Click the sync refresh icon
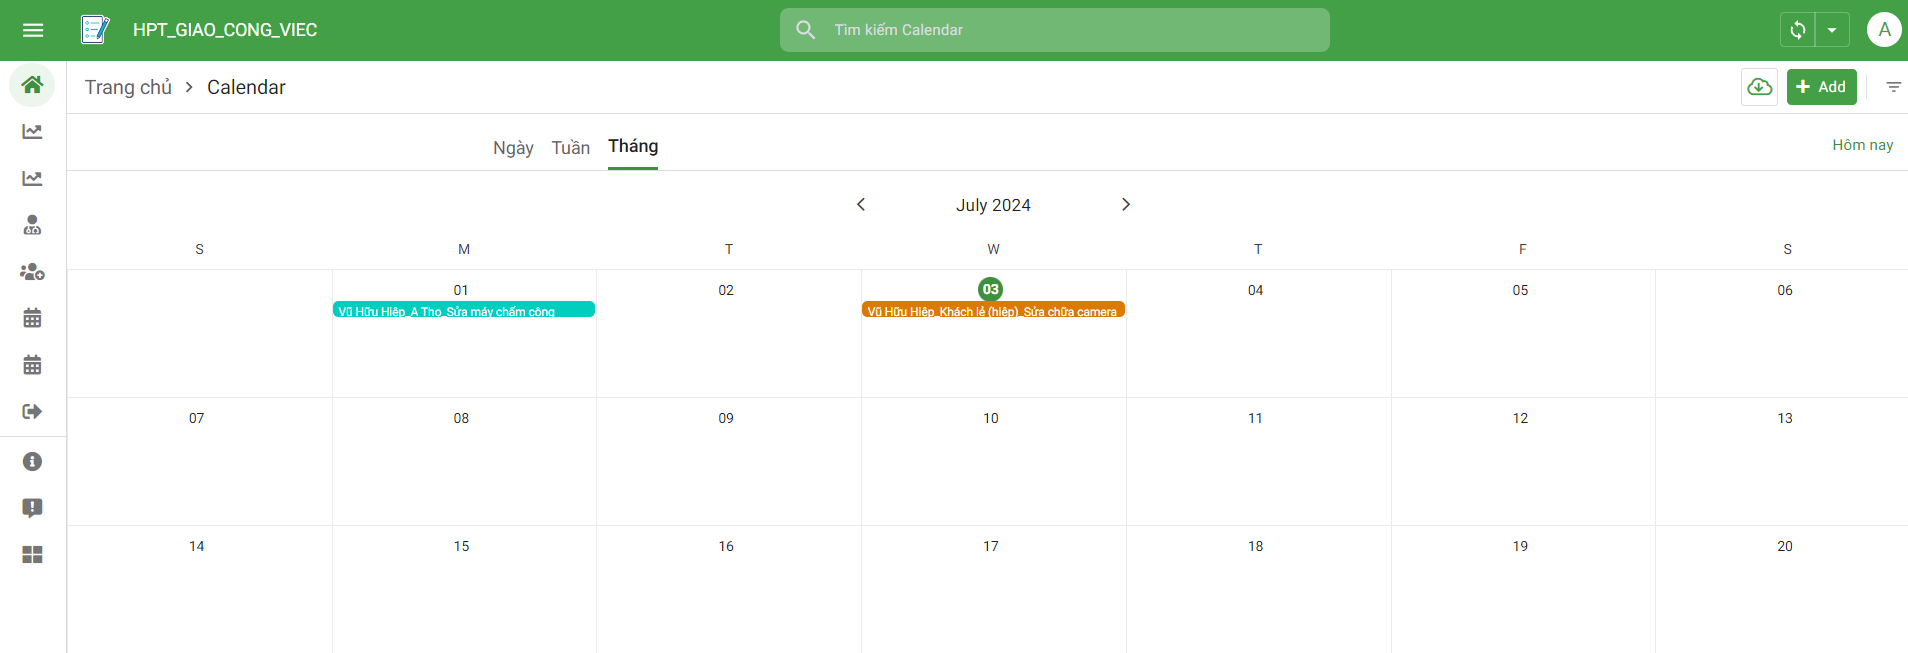 coord(1797,30)
